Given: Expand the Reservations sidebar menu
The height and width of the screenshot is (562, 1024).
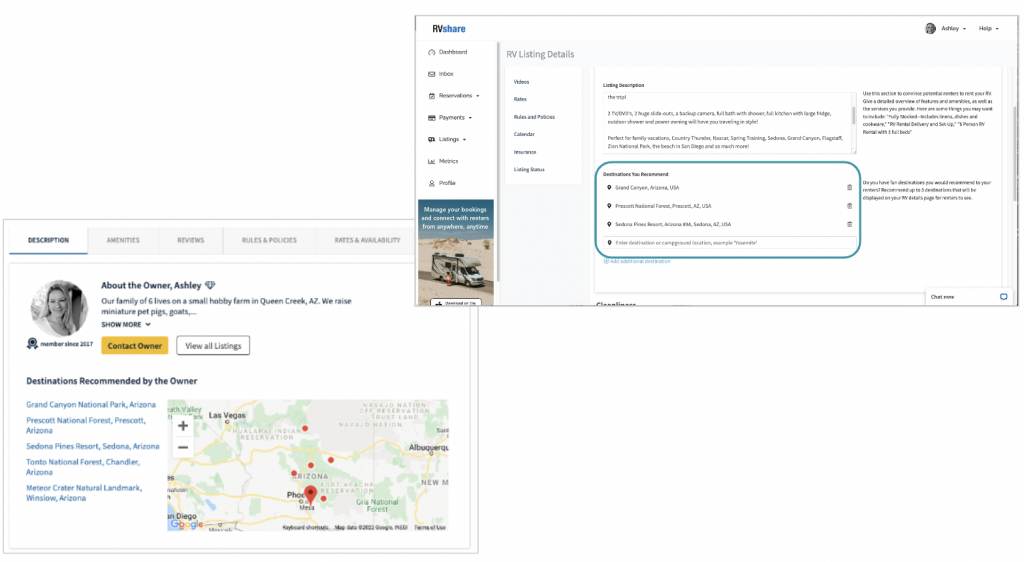Looking at the screenshot, I should 458,96.
